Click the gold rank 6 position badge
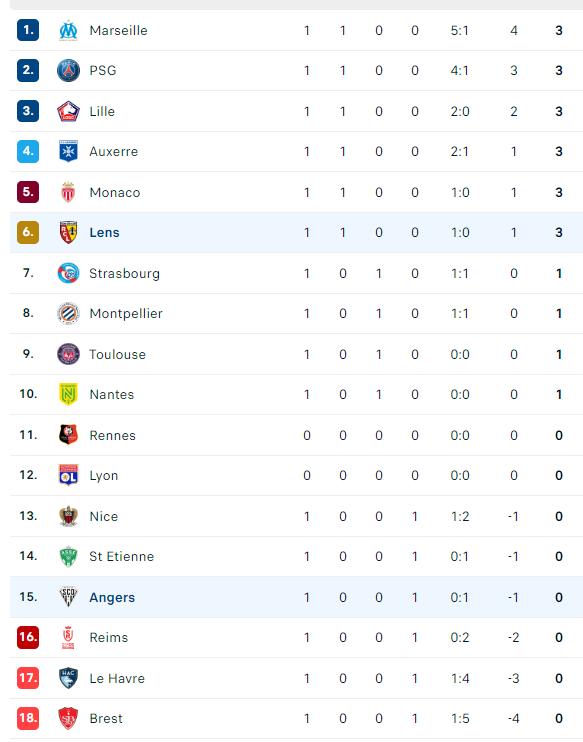Screen dimensions: 583x742 [x=28, y=232]
